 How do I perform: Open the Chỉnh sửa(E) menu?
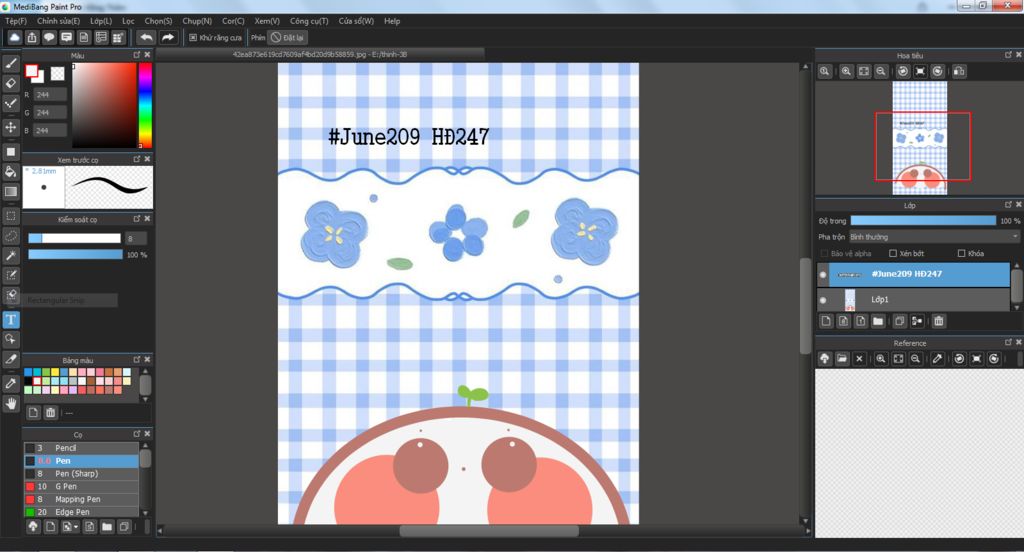coord(58,21)
